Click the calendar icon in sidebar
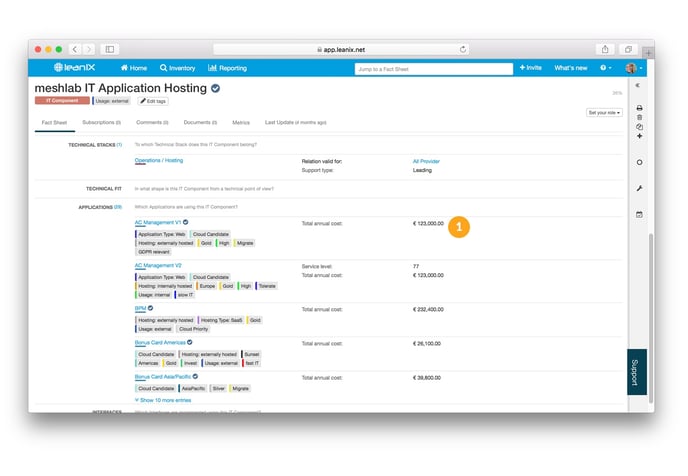Viewport: 688px width, 476px height. [639, 215]
